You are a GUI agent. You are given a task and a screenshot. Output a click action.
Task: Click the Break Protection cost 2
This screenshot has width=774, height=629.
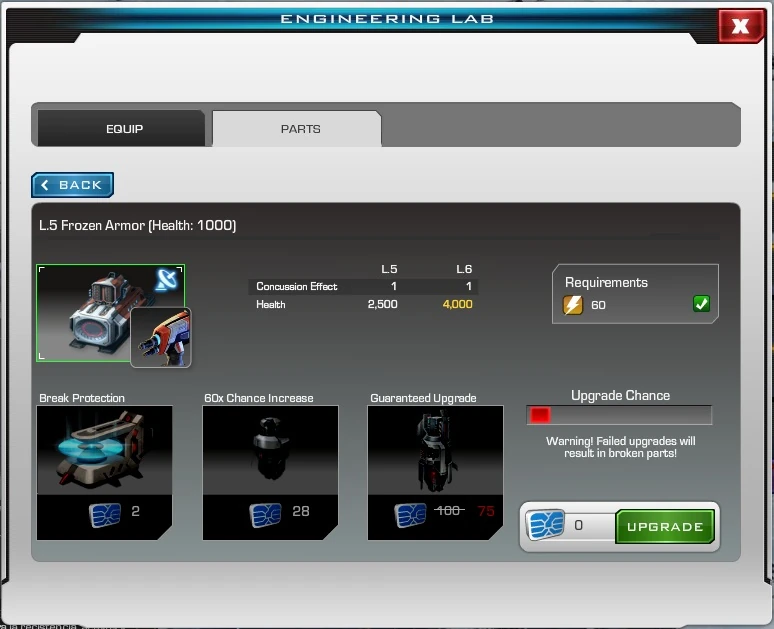(136, 511)
